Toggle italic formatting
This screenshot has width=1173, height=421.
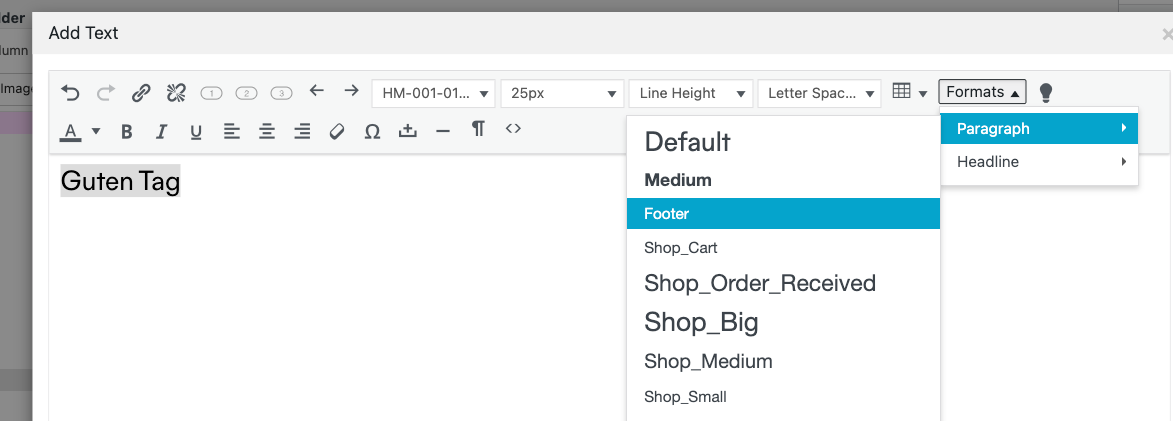pyautogui.click(x=161, y=131)
